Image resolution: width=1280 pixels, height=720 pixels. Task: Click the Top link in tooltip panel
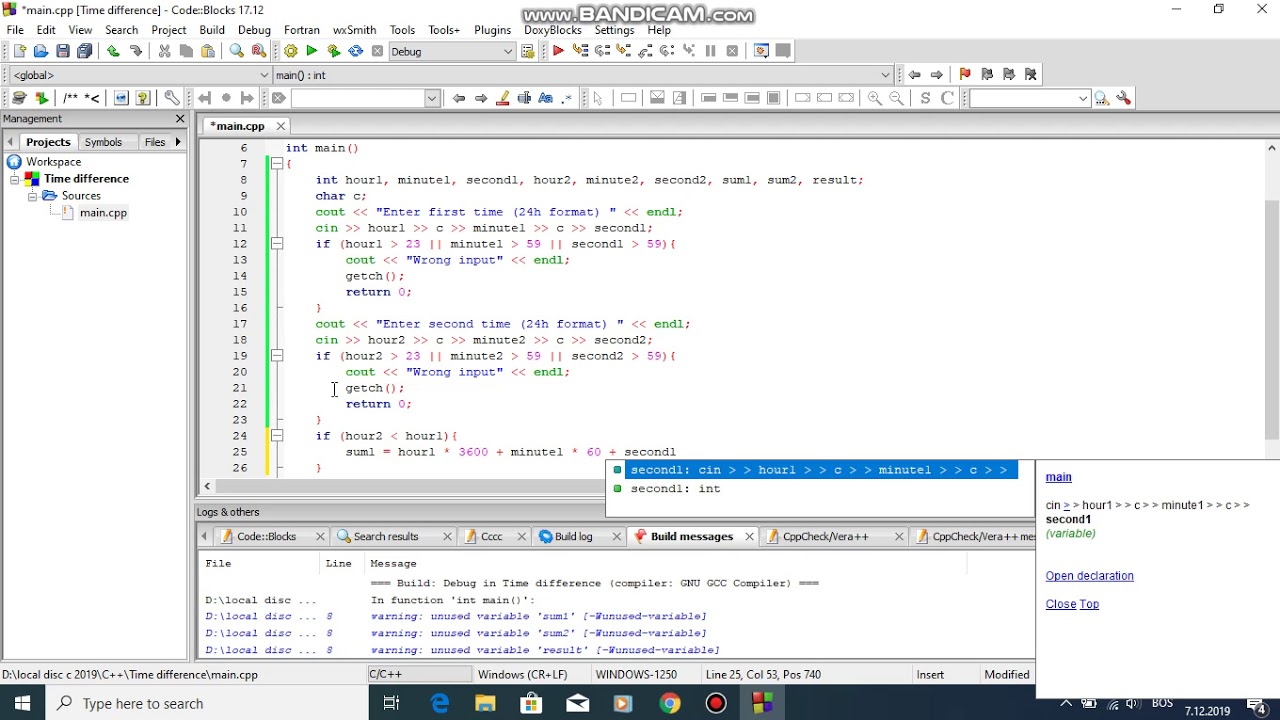point(1089,604)
